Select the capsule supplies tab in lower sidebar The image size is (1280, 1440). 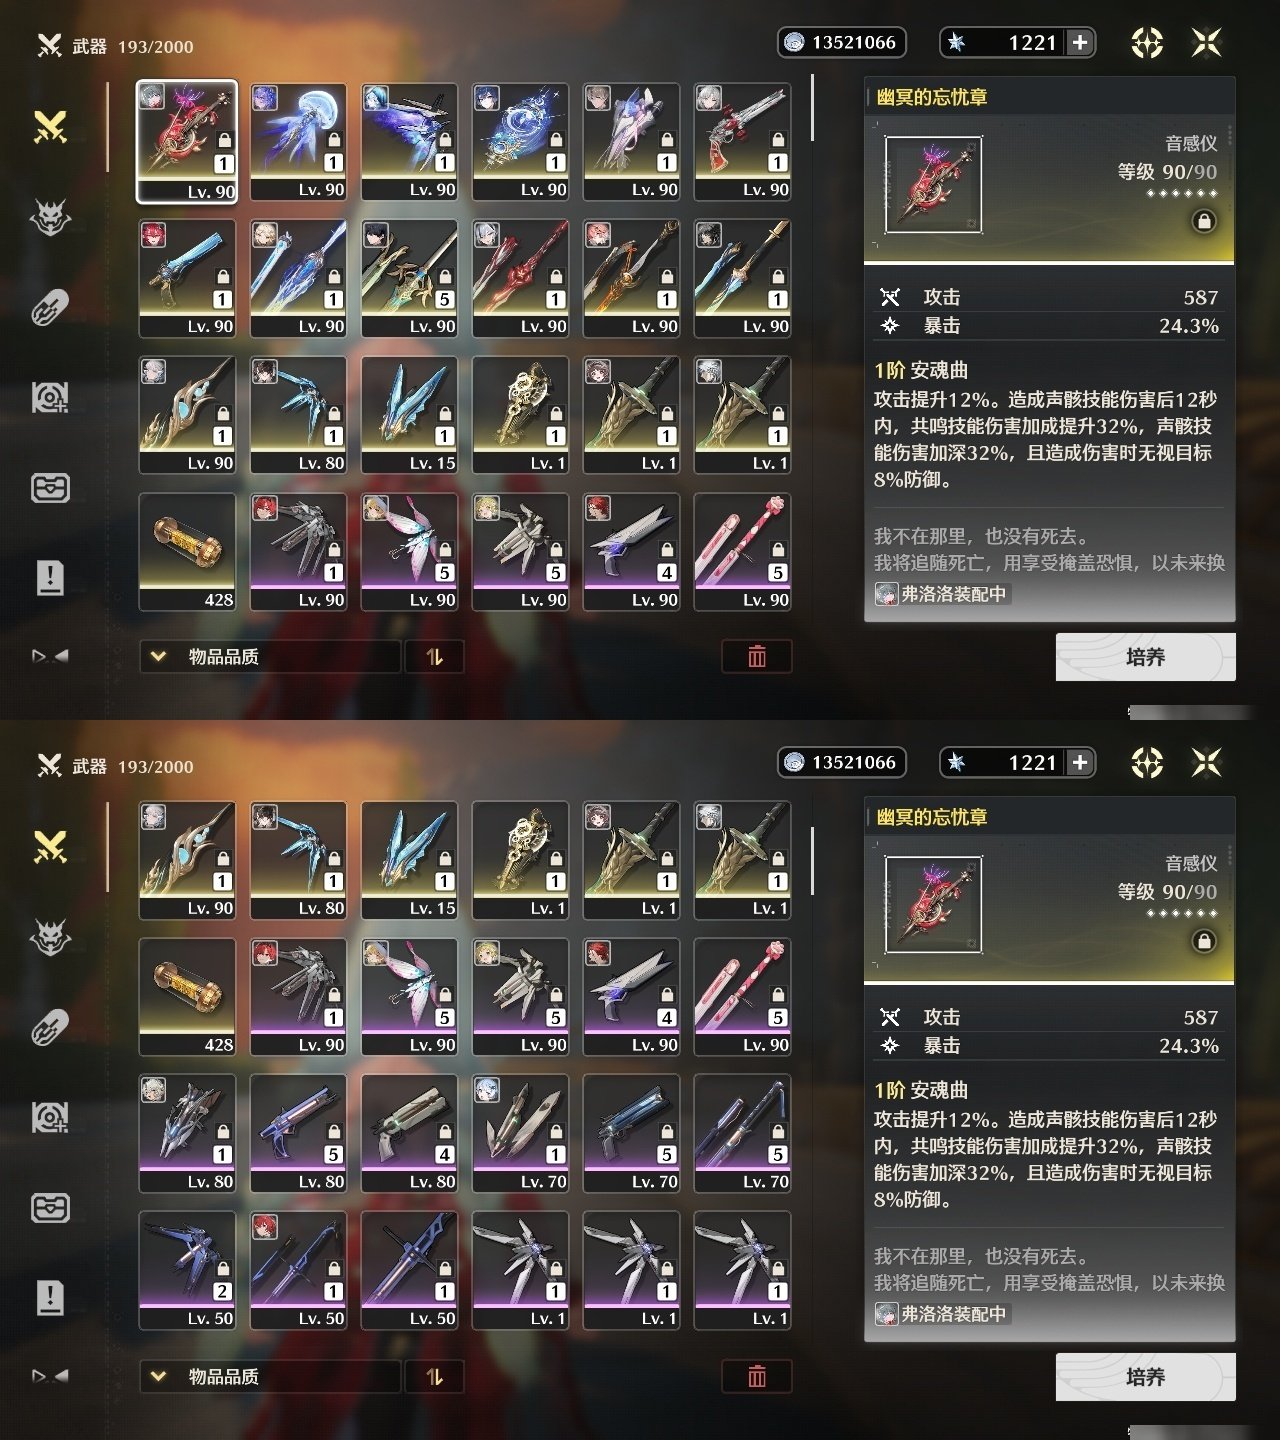50,1027
